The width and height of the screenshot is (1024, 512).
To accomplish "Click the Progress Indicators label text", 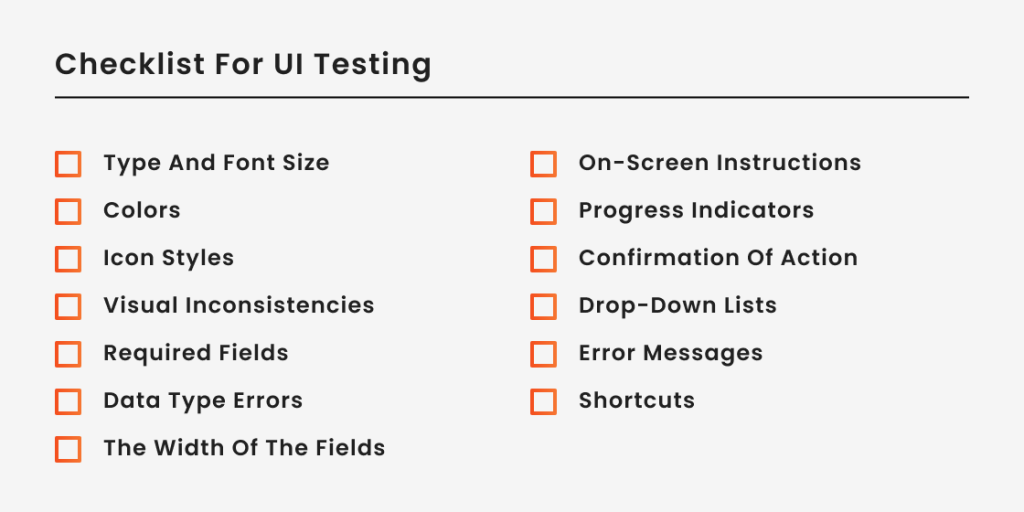I will (696, 211).
